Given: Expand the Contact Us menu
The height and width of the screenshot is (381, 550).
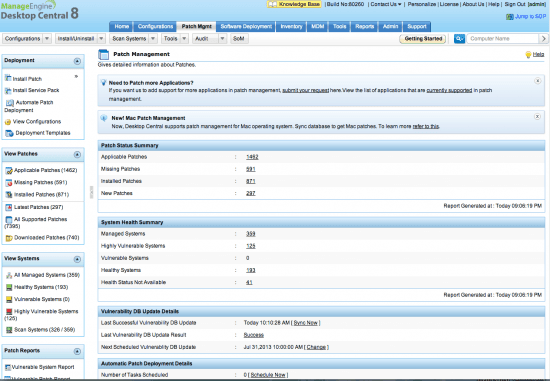Looking at the screenshot, I should coord(386,4).
